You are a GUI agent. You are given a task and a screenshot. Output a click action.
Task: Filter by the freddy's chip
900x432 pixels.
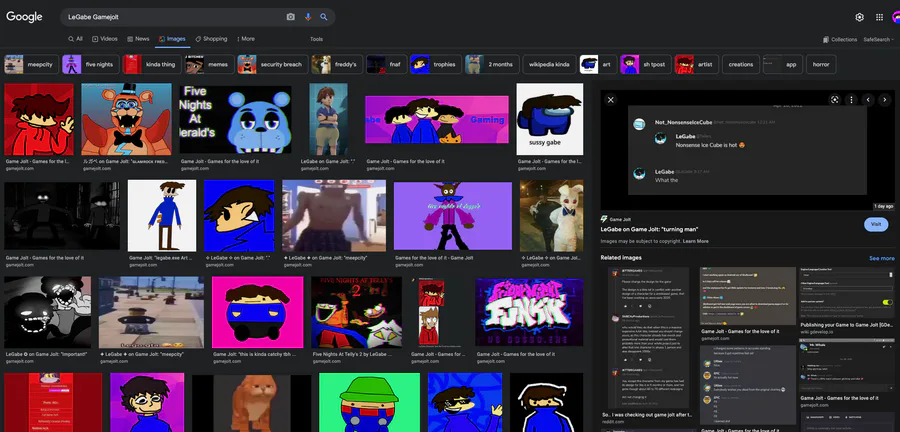click(337, 64)
